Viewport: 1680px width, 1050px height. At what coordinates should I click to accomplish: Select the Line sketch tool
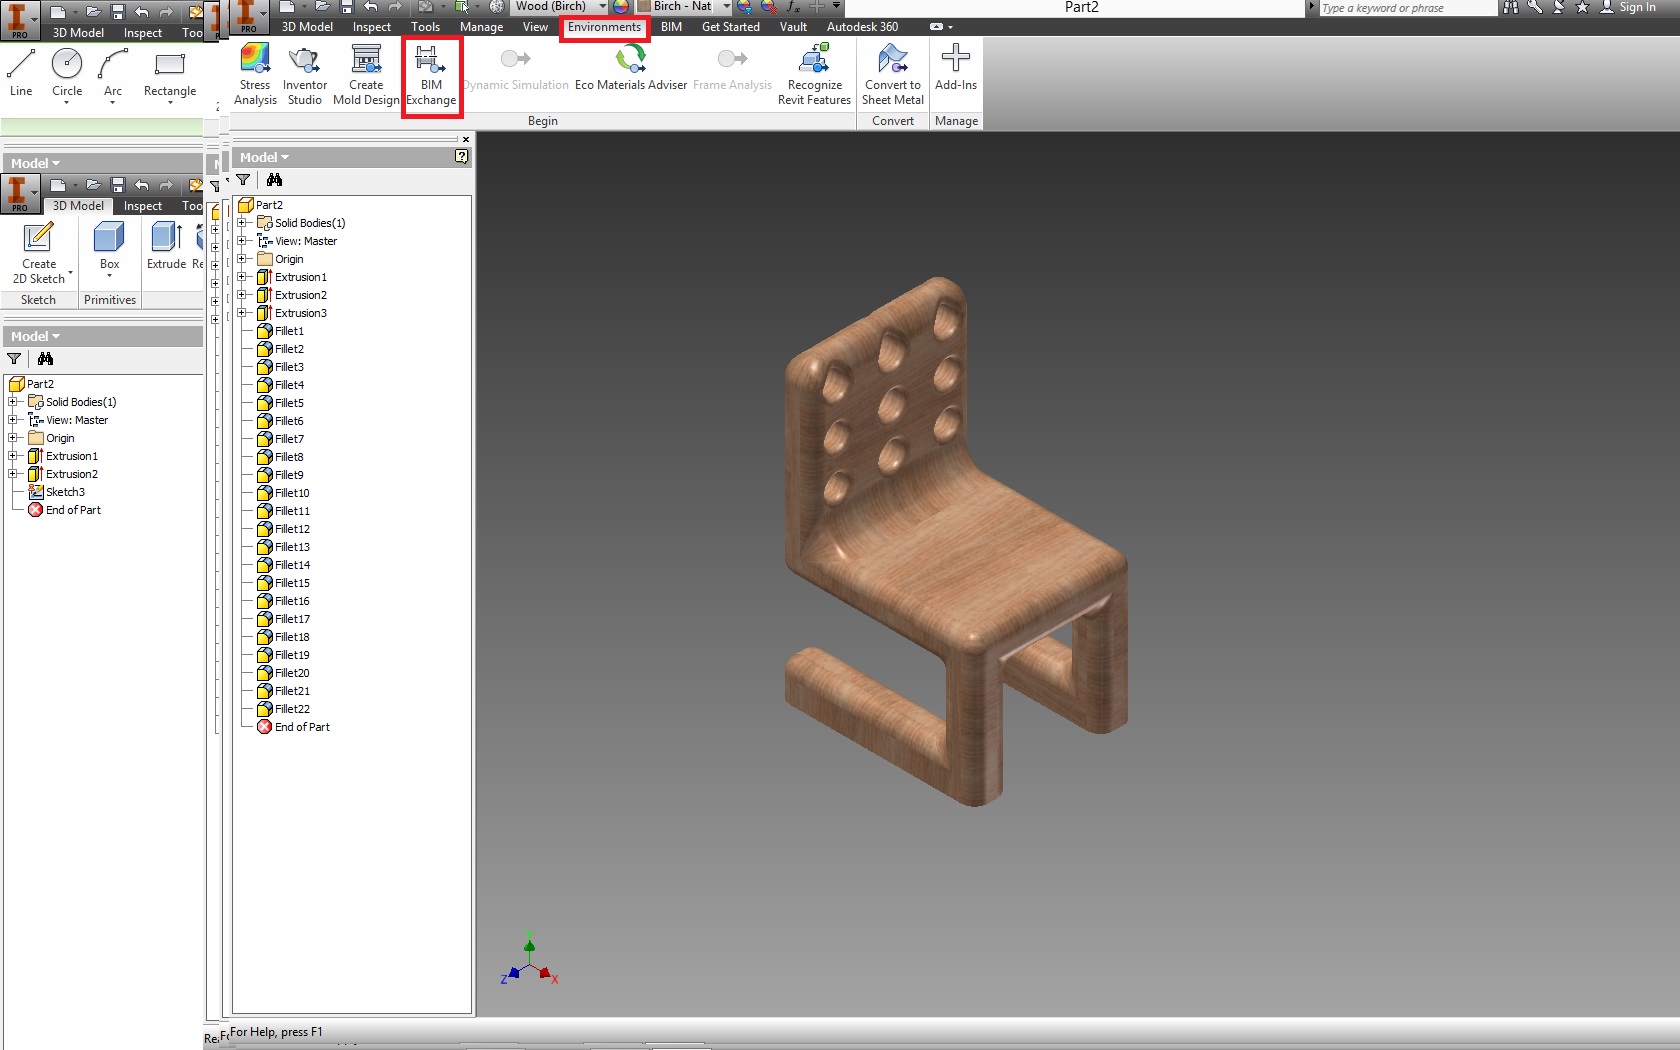click(x=21, y=72)
